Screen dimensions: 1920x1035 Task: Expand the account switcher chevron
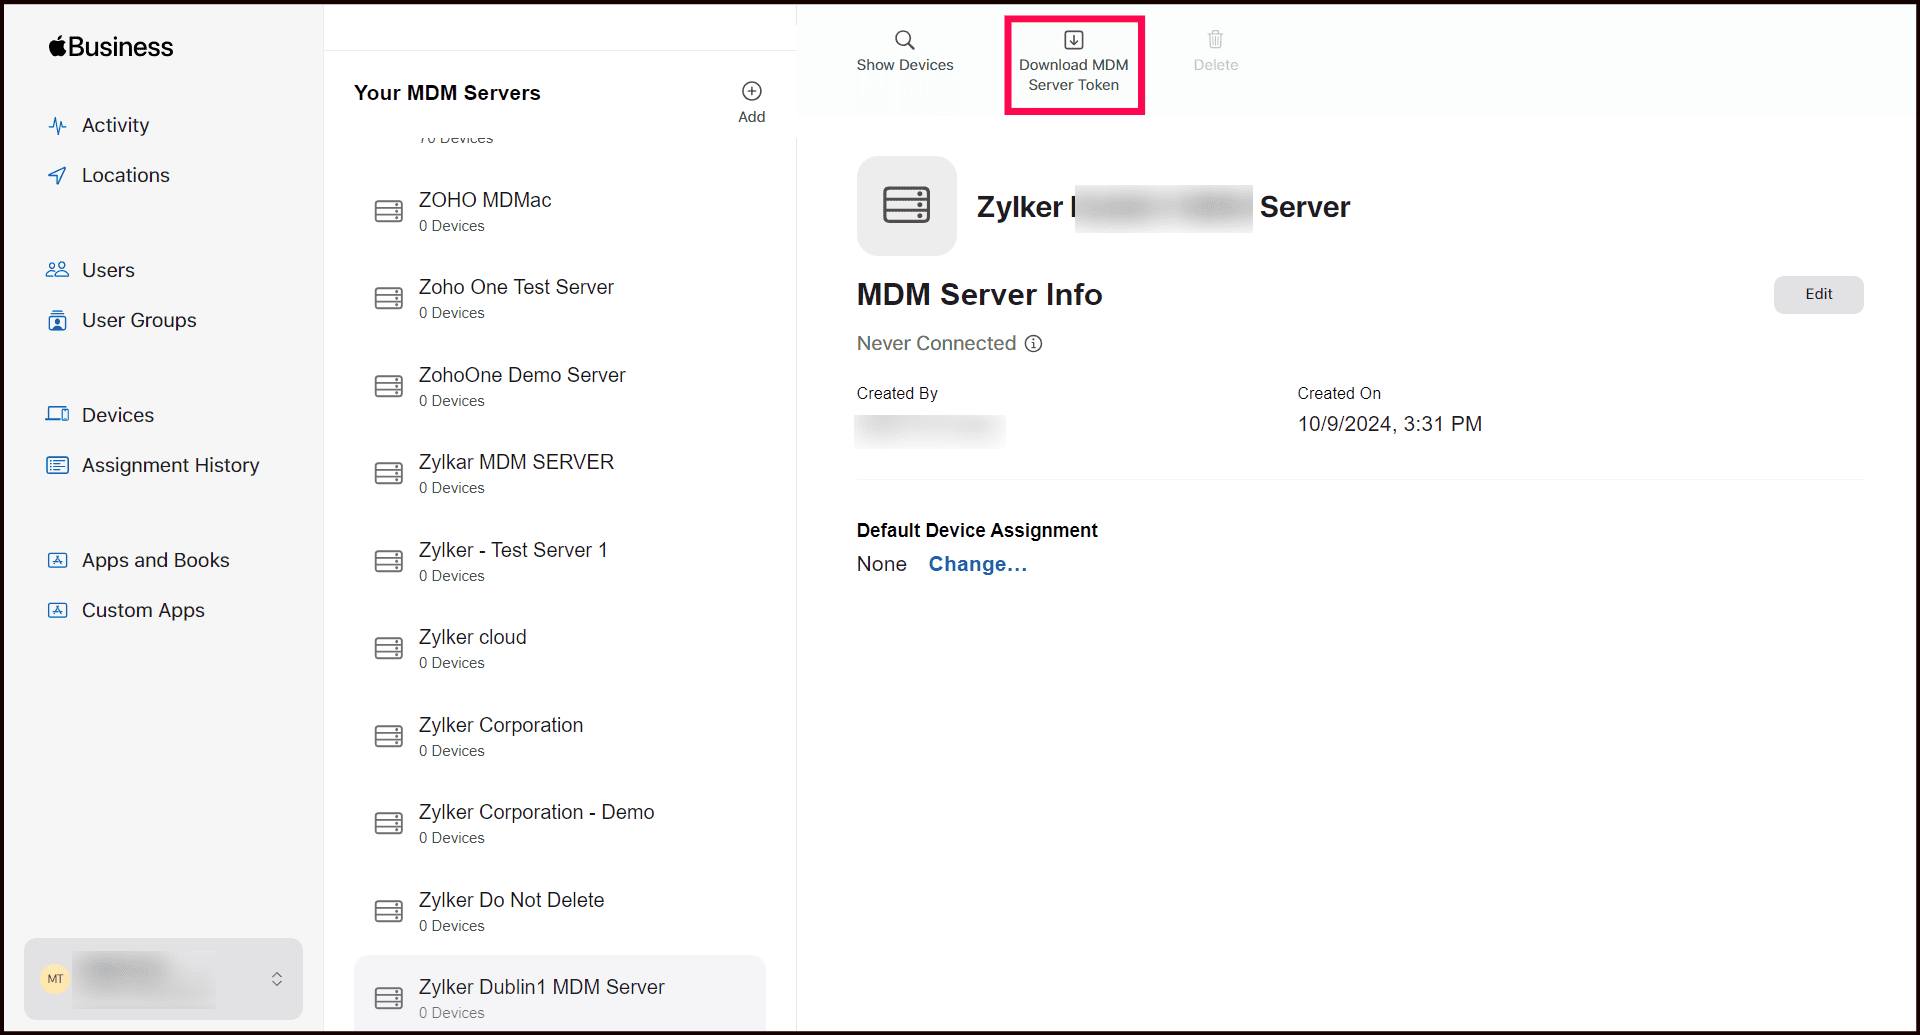point(277,979)
